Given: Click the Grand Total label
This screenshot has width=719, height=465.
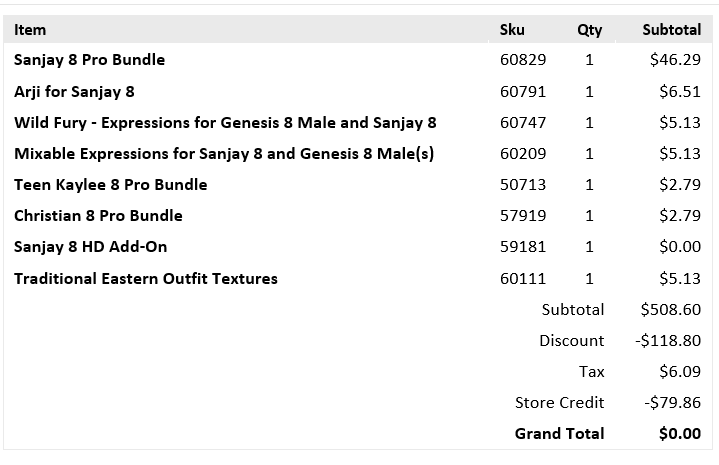Looking at the screenshot, I should point(559,434).
